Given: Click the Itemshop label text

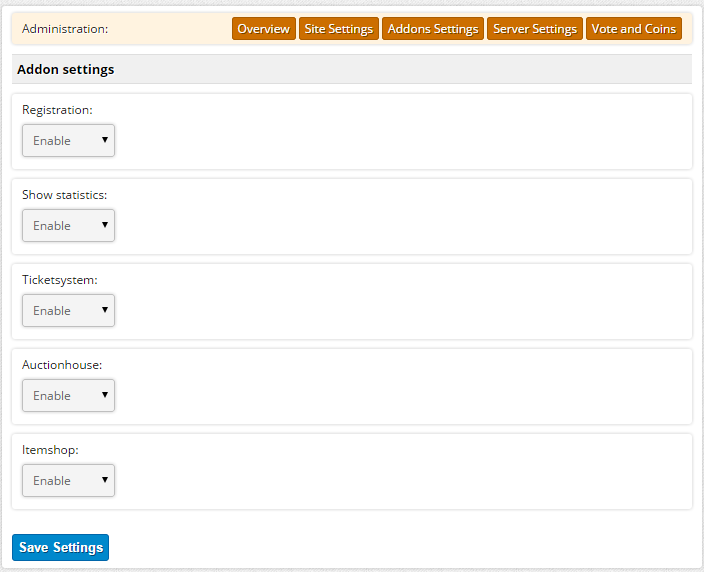Looking at the screenshot, I should point(50,450).
